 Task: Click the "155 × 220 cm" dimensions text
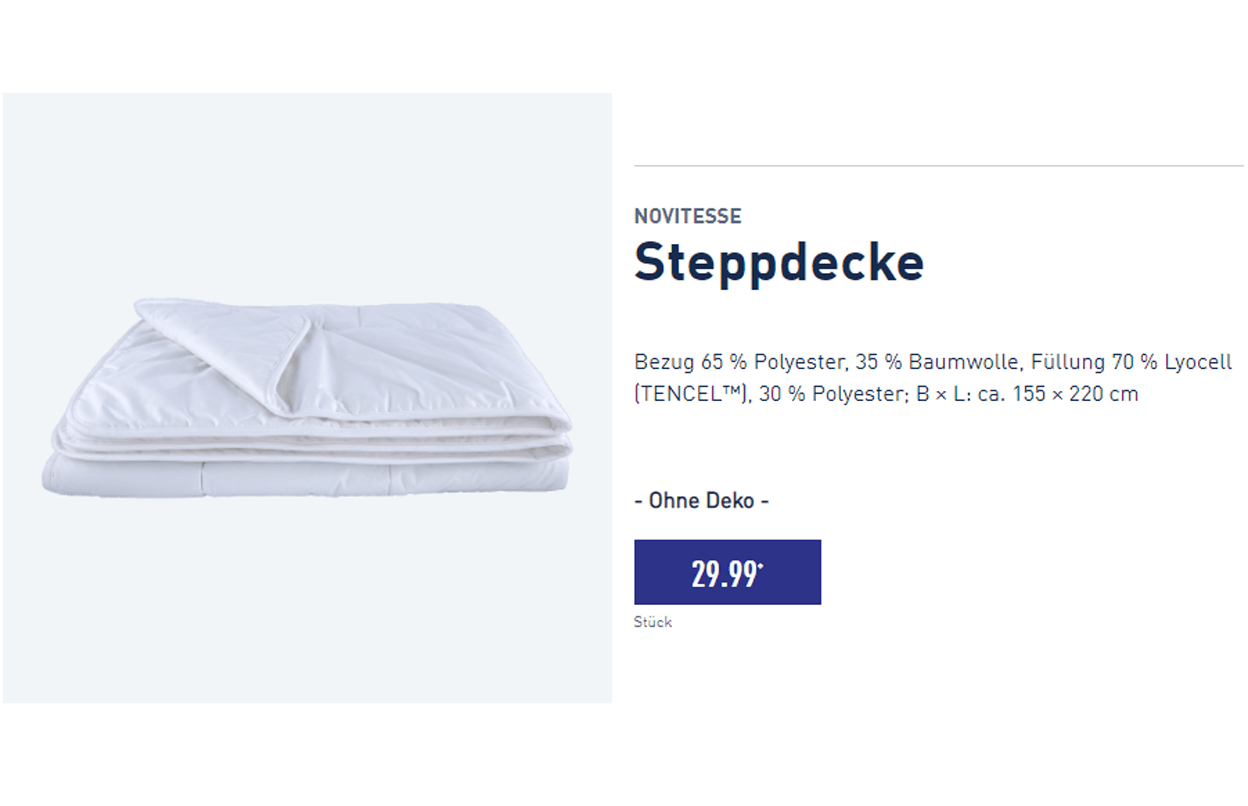tap(1075, 394)
